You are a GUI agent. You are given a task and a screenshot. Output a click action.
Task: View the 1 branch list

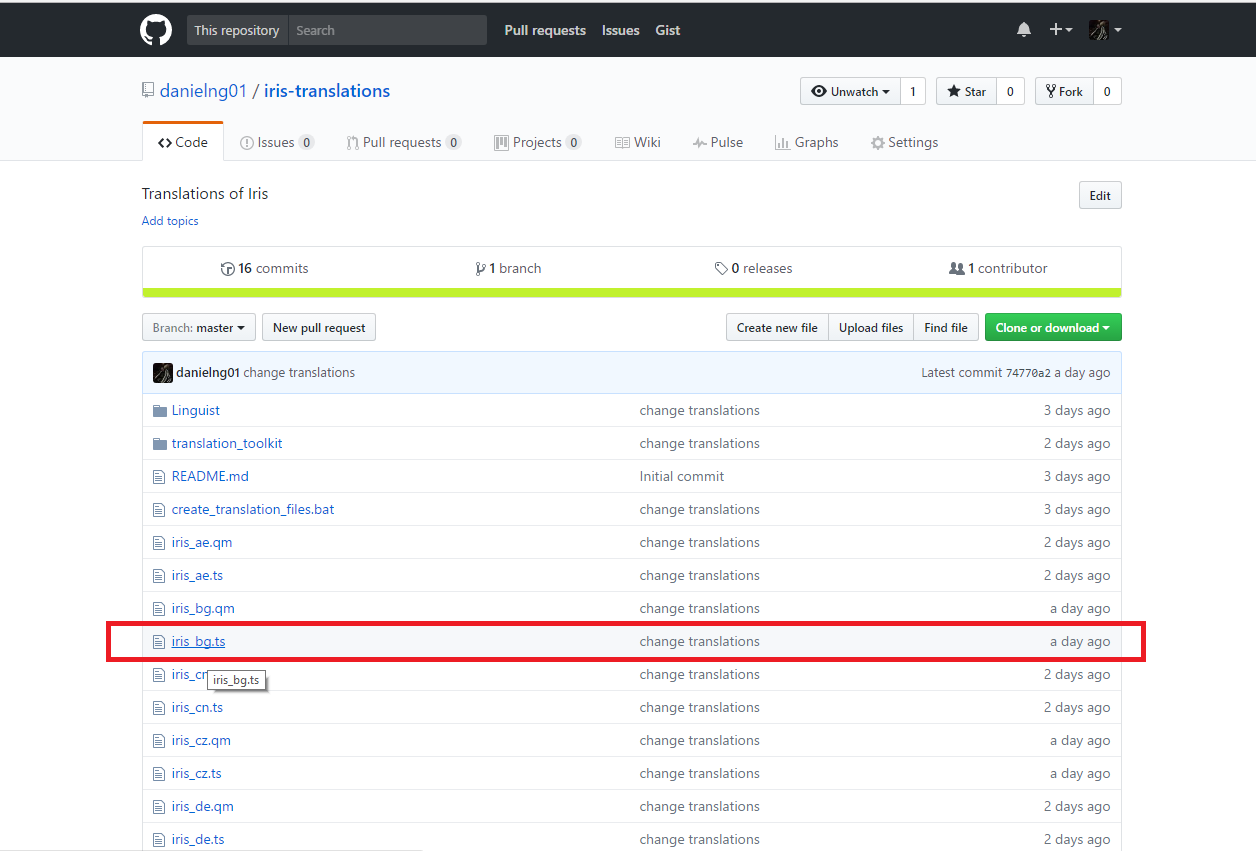(x=509, y=268)
